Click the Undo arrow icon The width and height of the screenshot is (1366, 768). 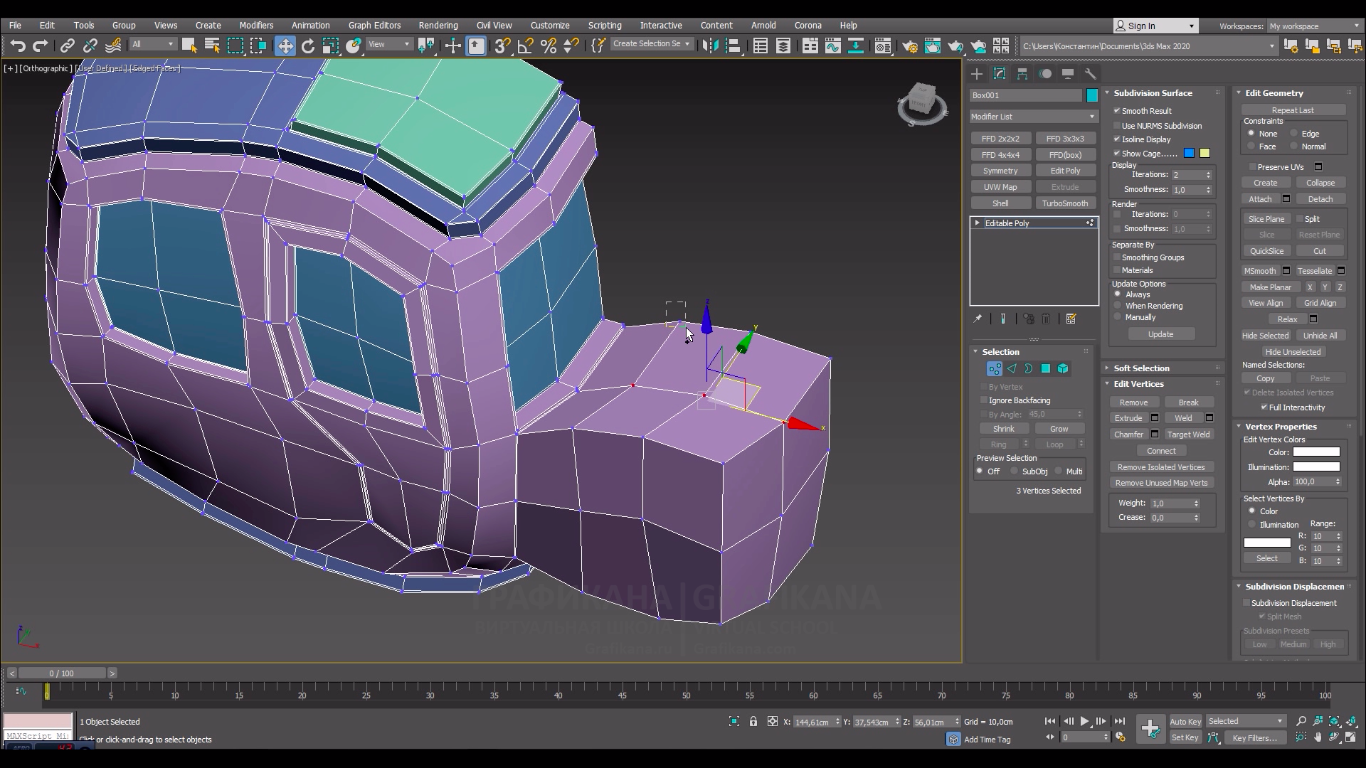(x=17, y=45)
